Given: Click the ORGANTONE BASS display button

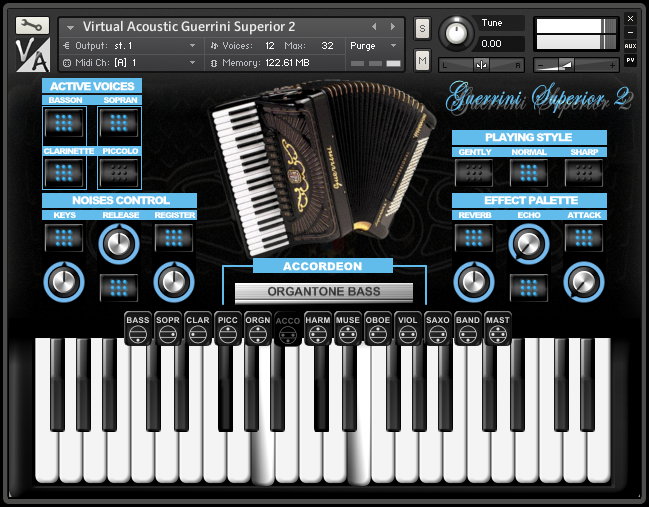Looking at the screenshot, I should 324,292.
